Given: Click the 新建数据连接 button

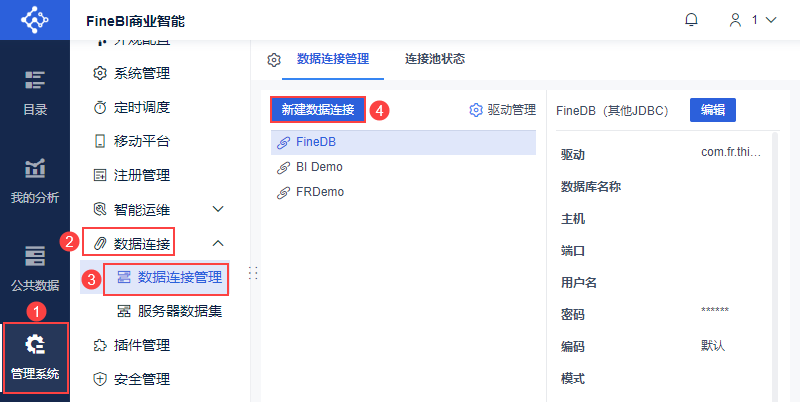Looking at the screenshot, I should point(317,110).
